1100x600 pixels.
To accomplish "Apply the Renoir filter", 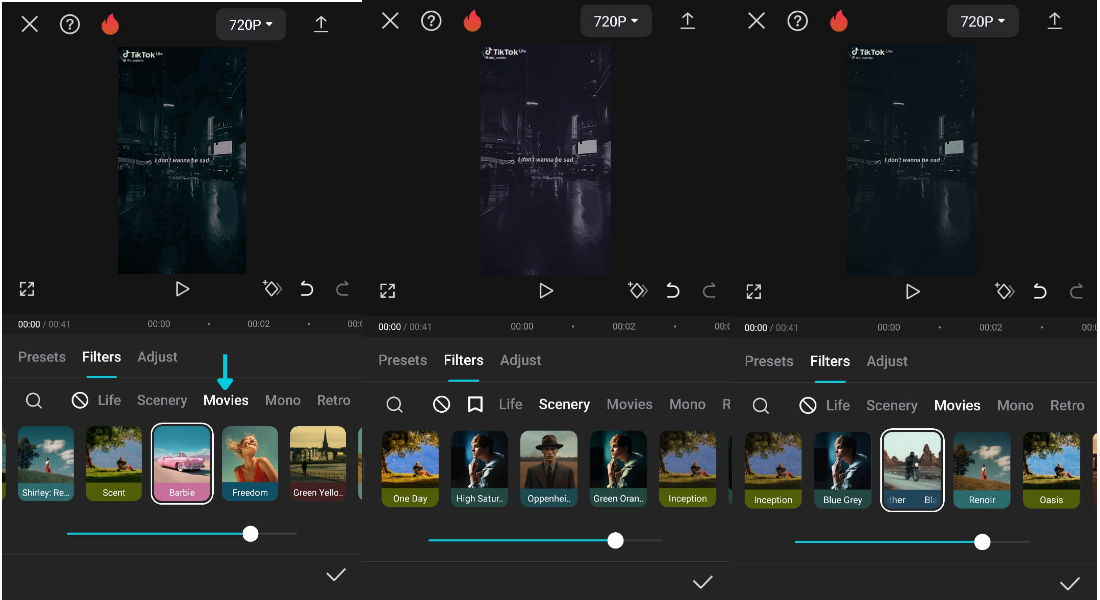I will pyautogui.click(x=982, y=470).
